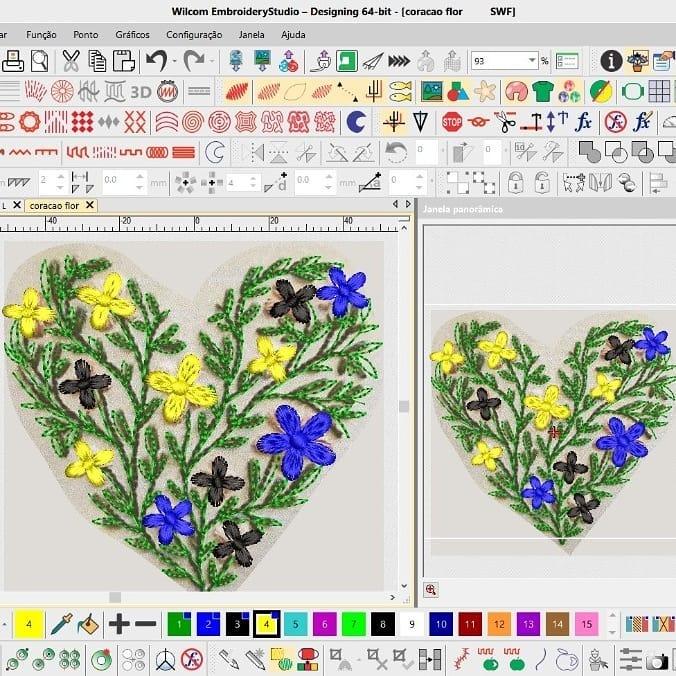Open the Configuração menu
The image size is (676, 676).
tap(194, 34)
